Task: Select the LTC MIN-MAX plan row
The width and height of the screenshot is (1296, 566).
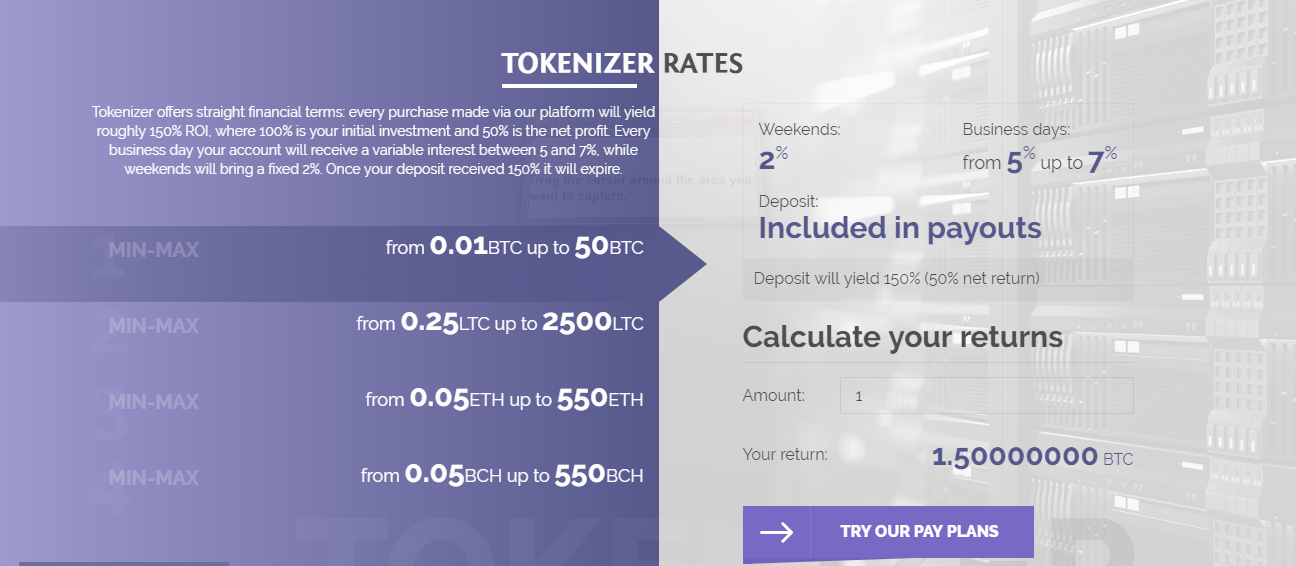Action: point(329,324)
